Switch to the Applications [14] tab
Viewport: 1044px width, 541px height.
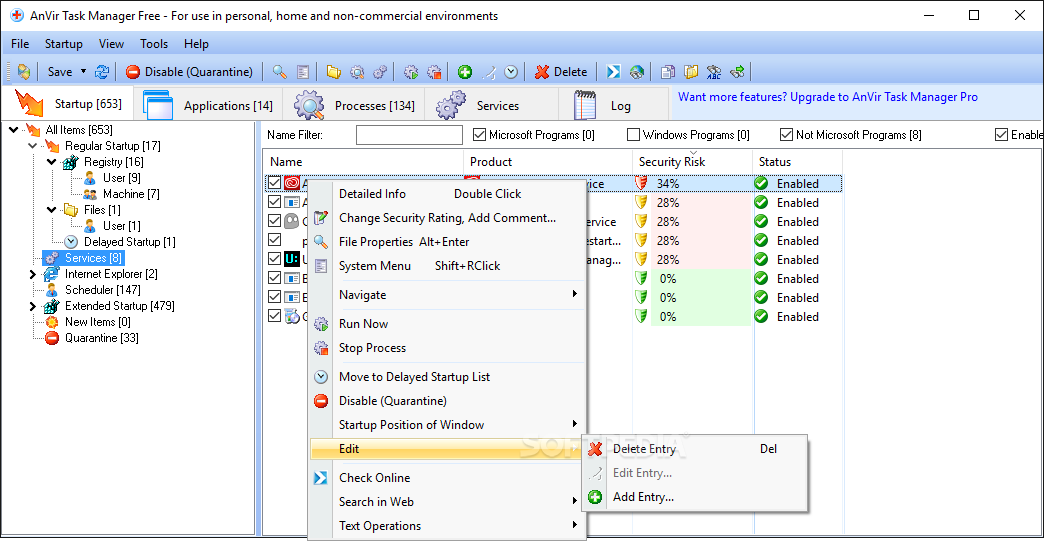(208, 105)
